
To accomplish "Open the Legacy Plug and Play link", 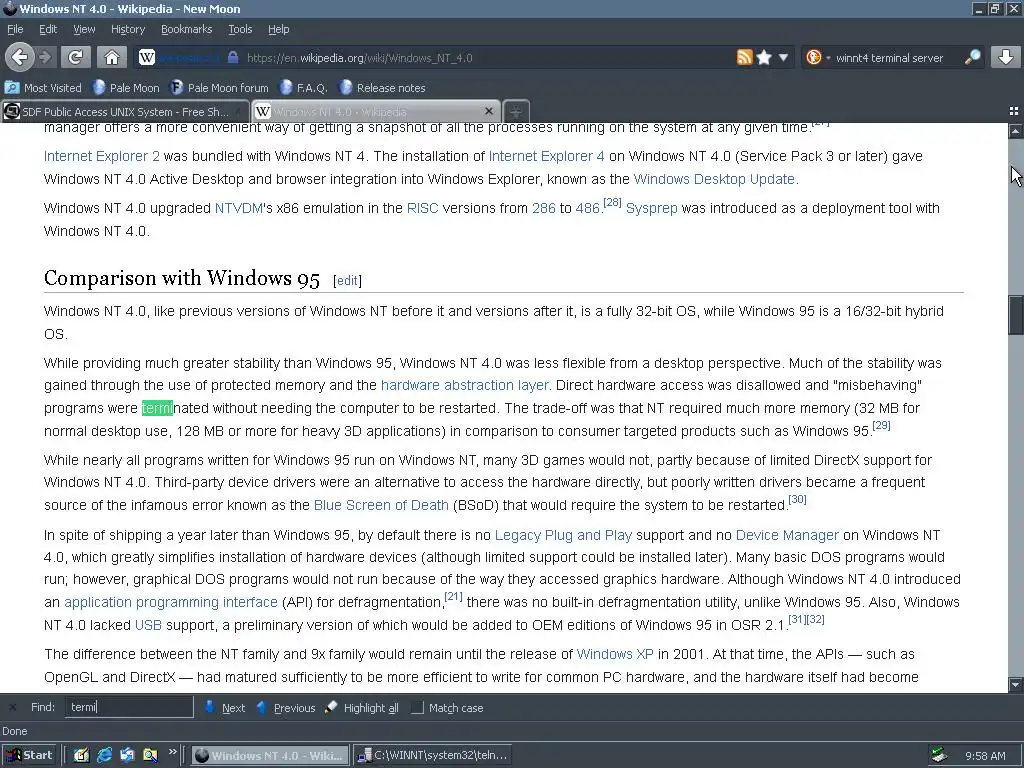I will coord(563,536).
